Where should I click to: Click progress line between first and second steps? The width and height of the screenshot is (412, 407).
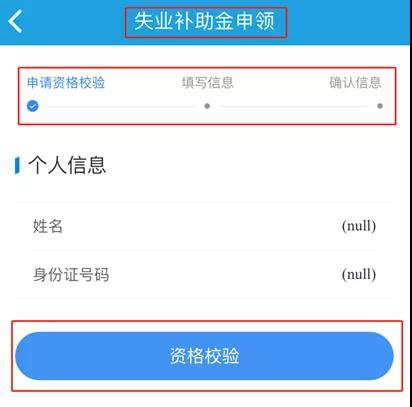coord(122,106)
